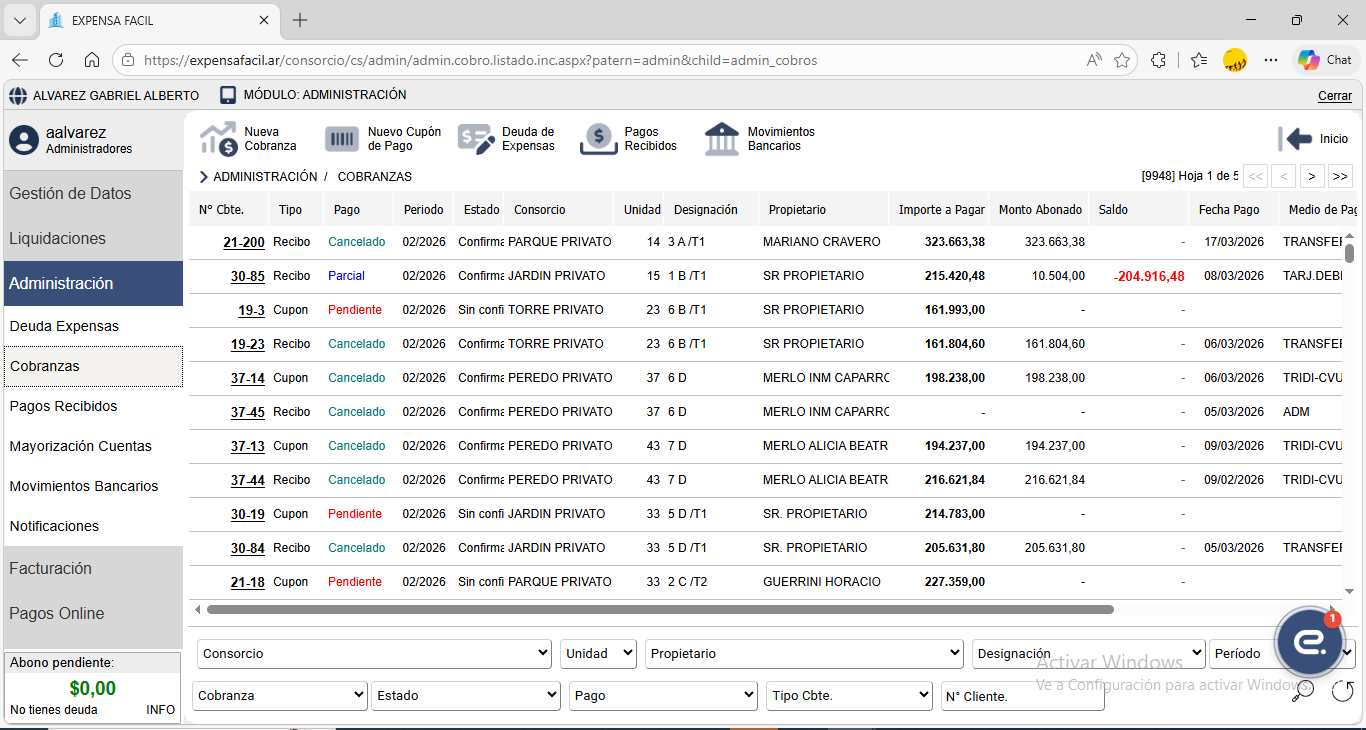This screenshot has width=1366, height=730.
Task: Open receipt number 21-200 link
Action: pyautogui.click(x=244, y=242)
